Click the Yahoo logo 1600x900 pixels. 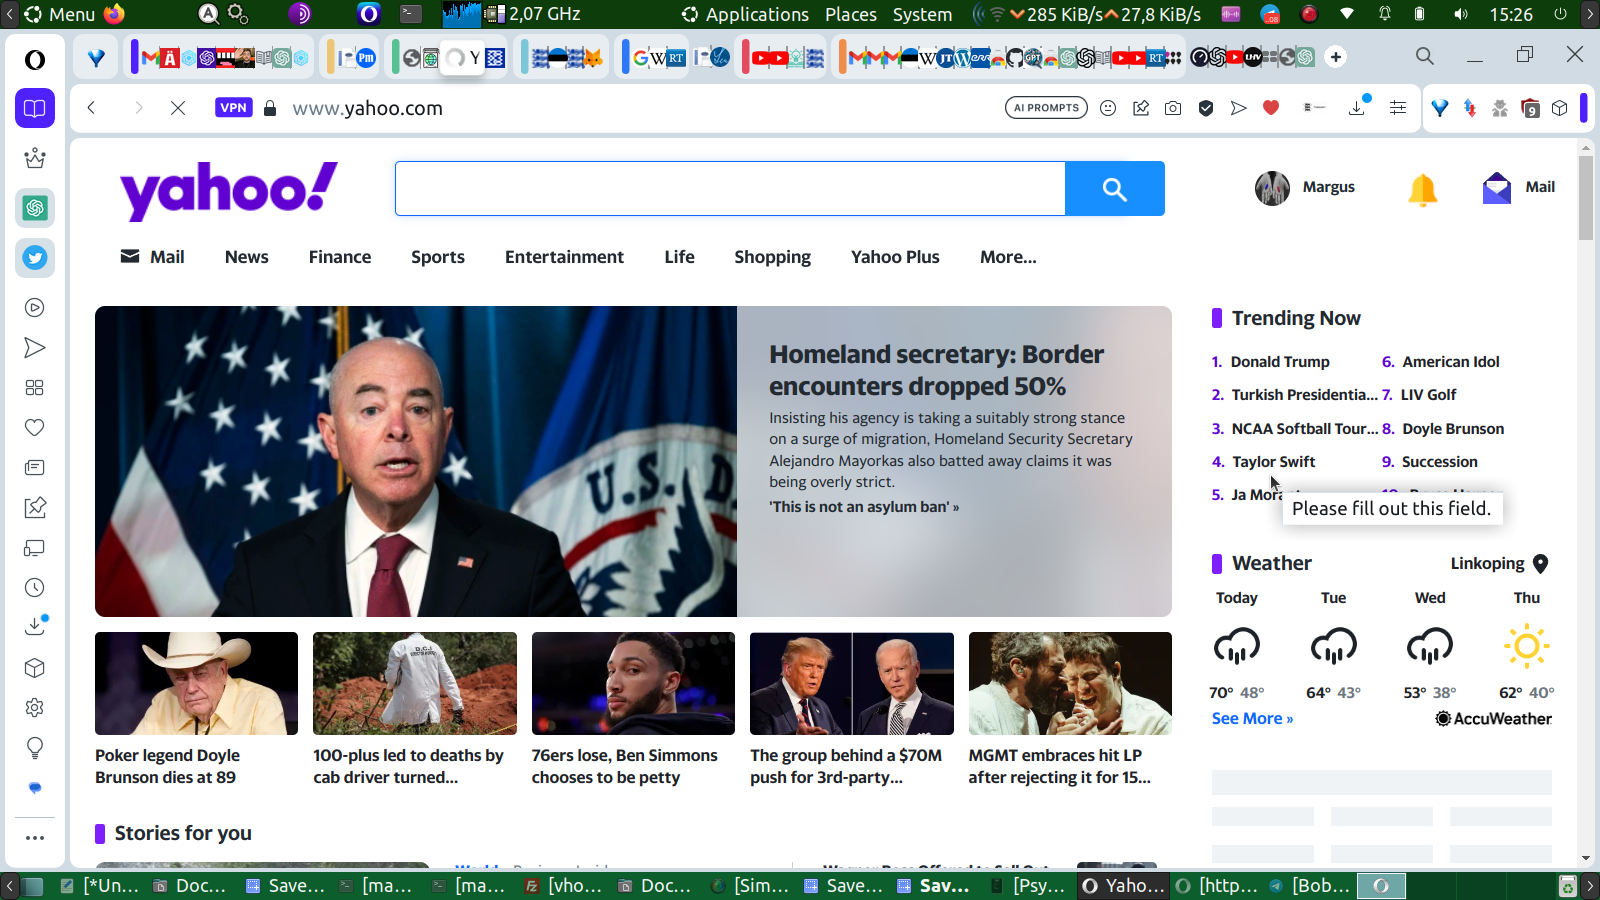tap(229, 190)
